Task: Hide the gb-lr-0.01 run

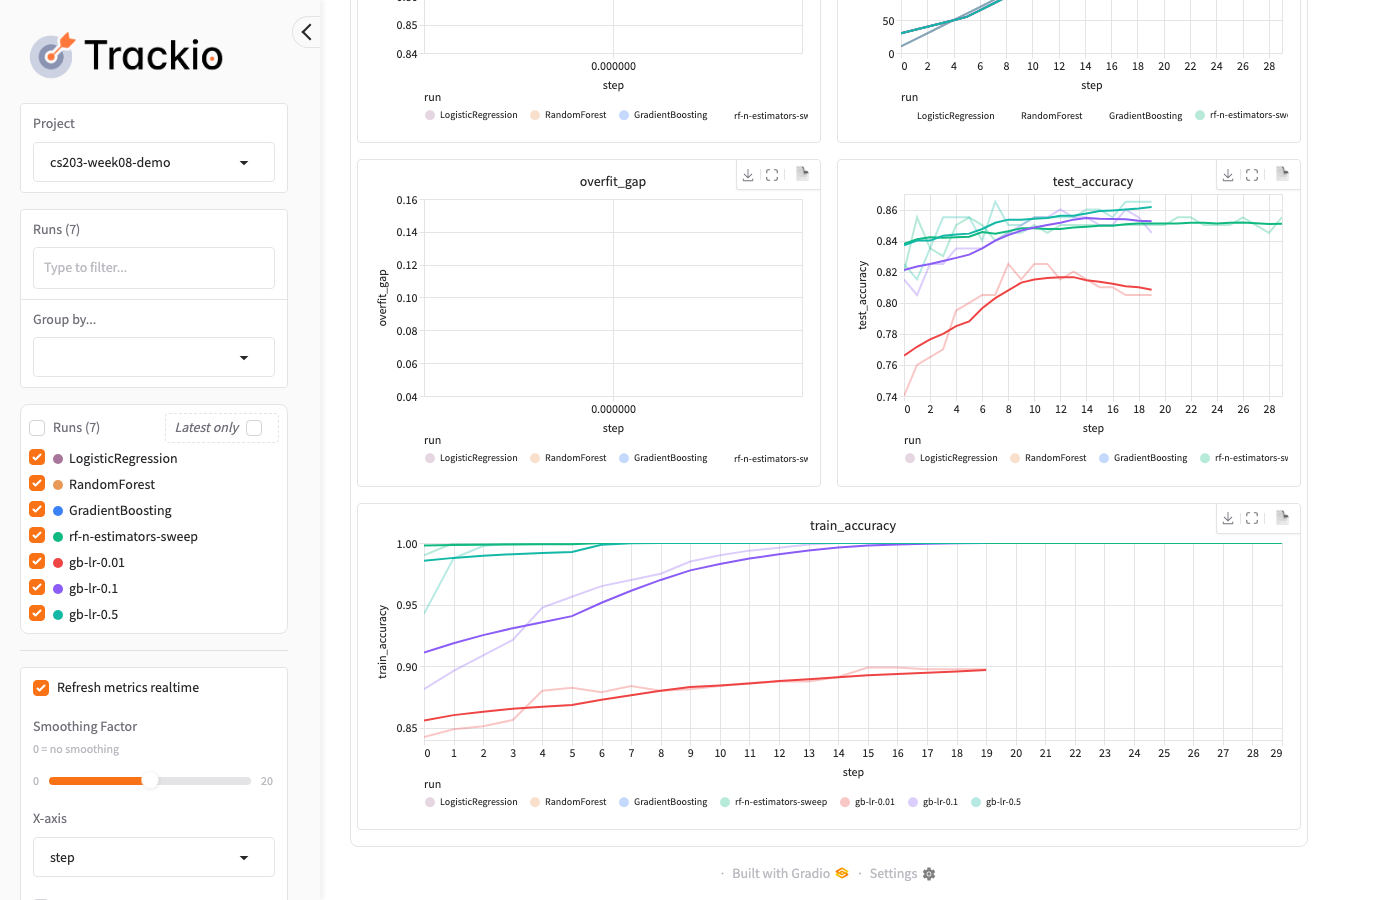Action: pos(38,562)
